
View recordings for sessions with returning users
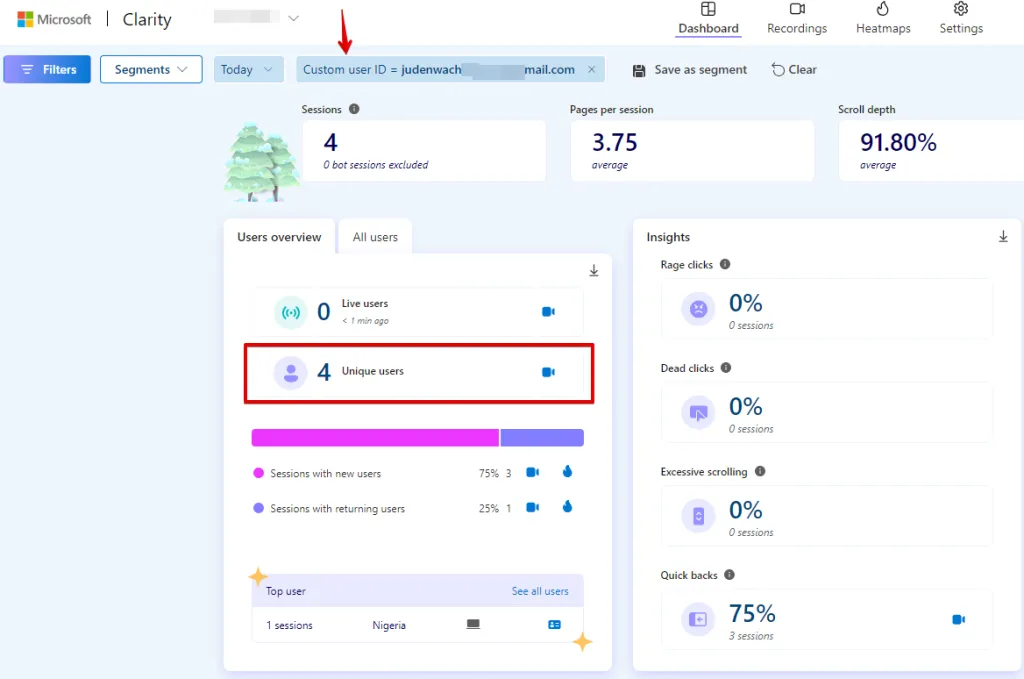click(532, 507)
